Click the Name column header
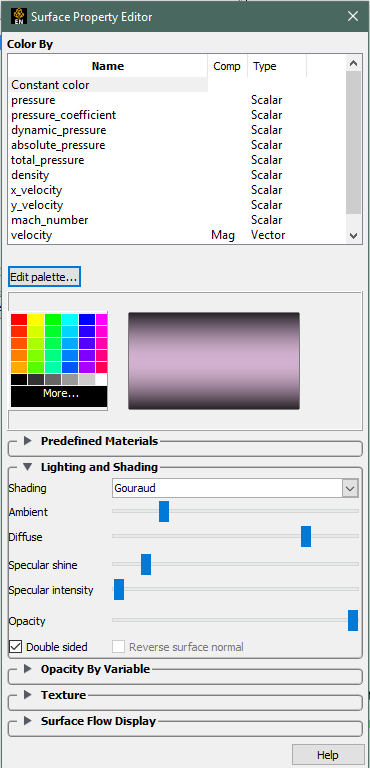The height and width of the screenshot is (768, 370). (108, 66)
